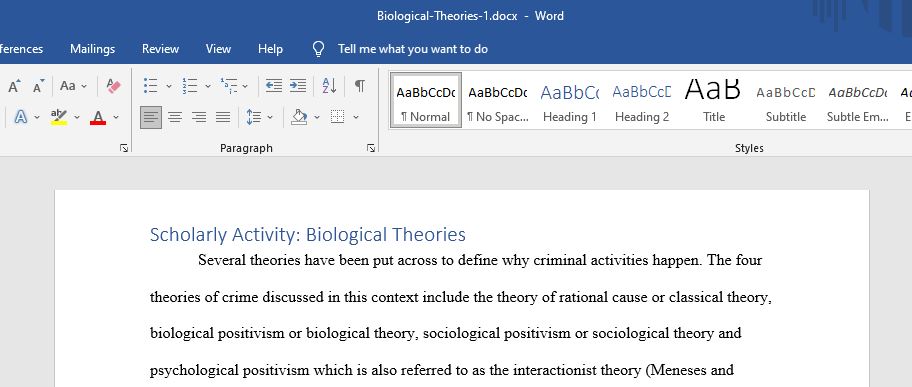Start a bulleted list
912x387 pixels.
151,86
